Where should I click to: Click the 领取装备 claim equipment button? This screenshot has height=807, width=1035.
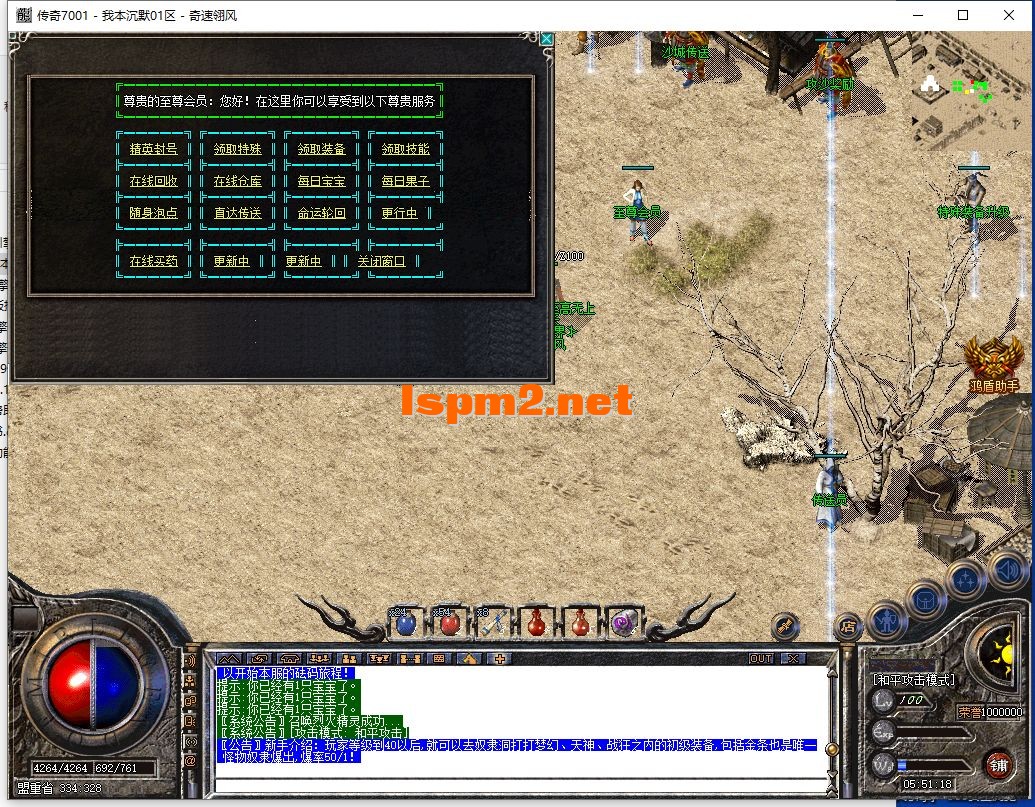tap(321, 149)
